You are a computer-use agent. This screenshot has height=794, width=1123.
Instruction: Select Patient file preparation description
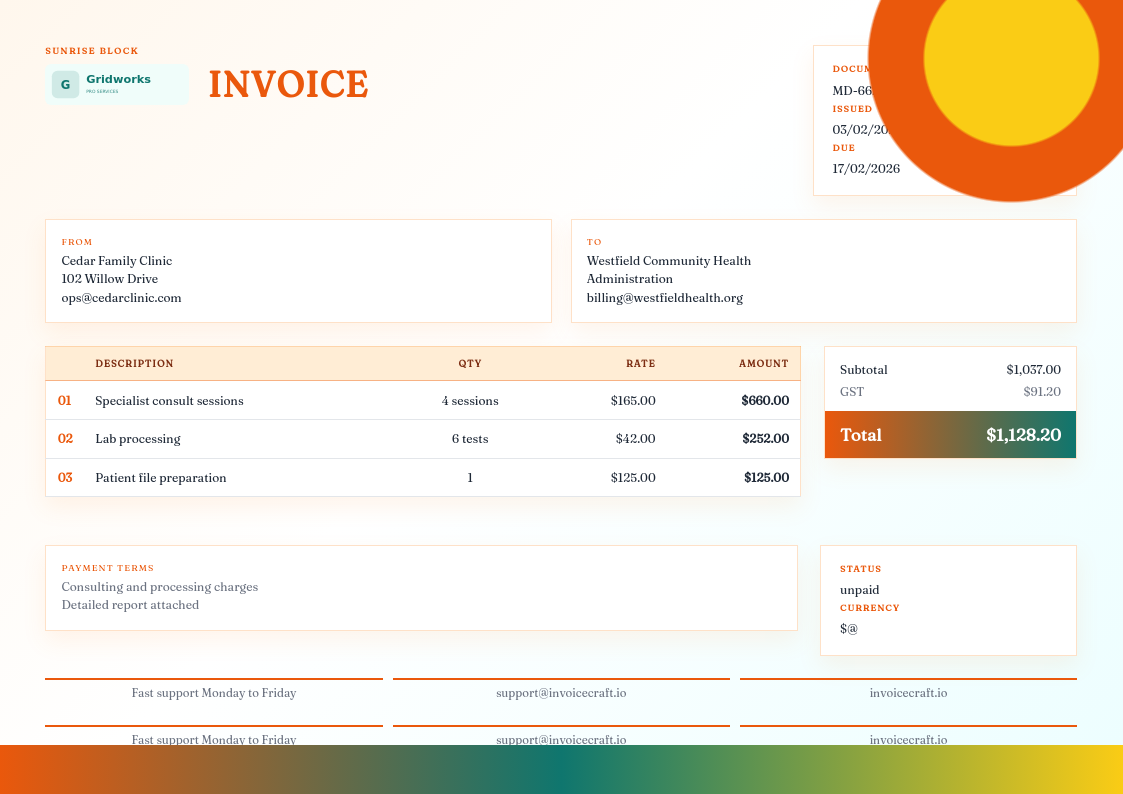point(160,478)
